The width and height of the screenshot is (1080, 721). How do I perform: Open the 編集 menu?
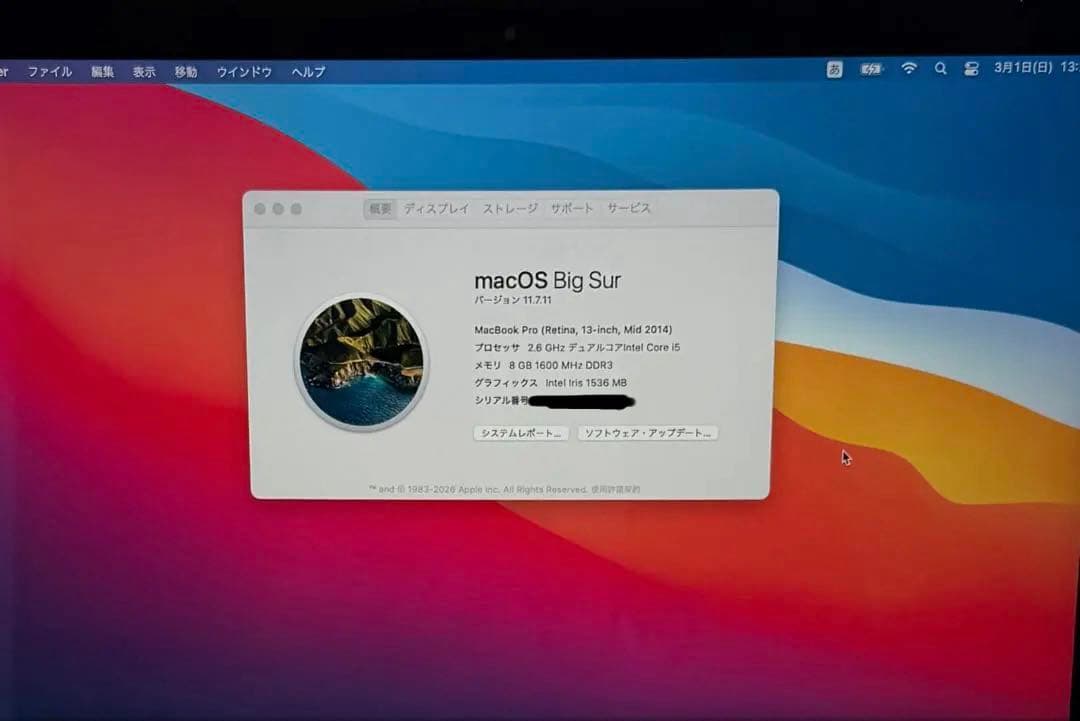point(103,72)
